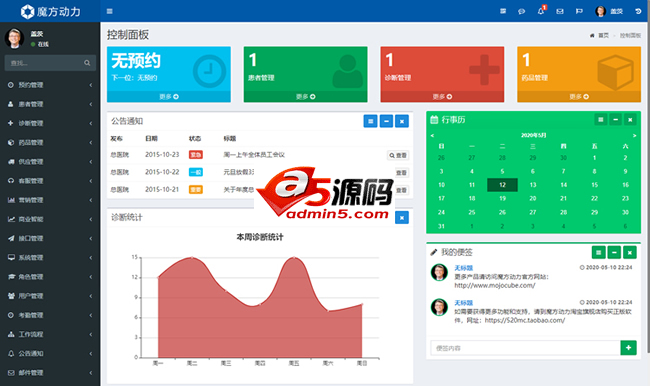The height and width of the screenshot is (386, 650).
Task: Open 无标题 title of the taobao note
Action: (463, 303)
